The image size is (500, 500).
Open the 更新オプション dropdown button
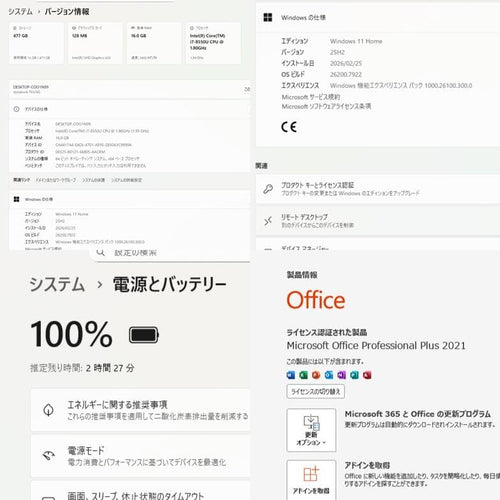pos(311,430)
